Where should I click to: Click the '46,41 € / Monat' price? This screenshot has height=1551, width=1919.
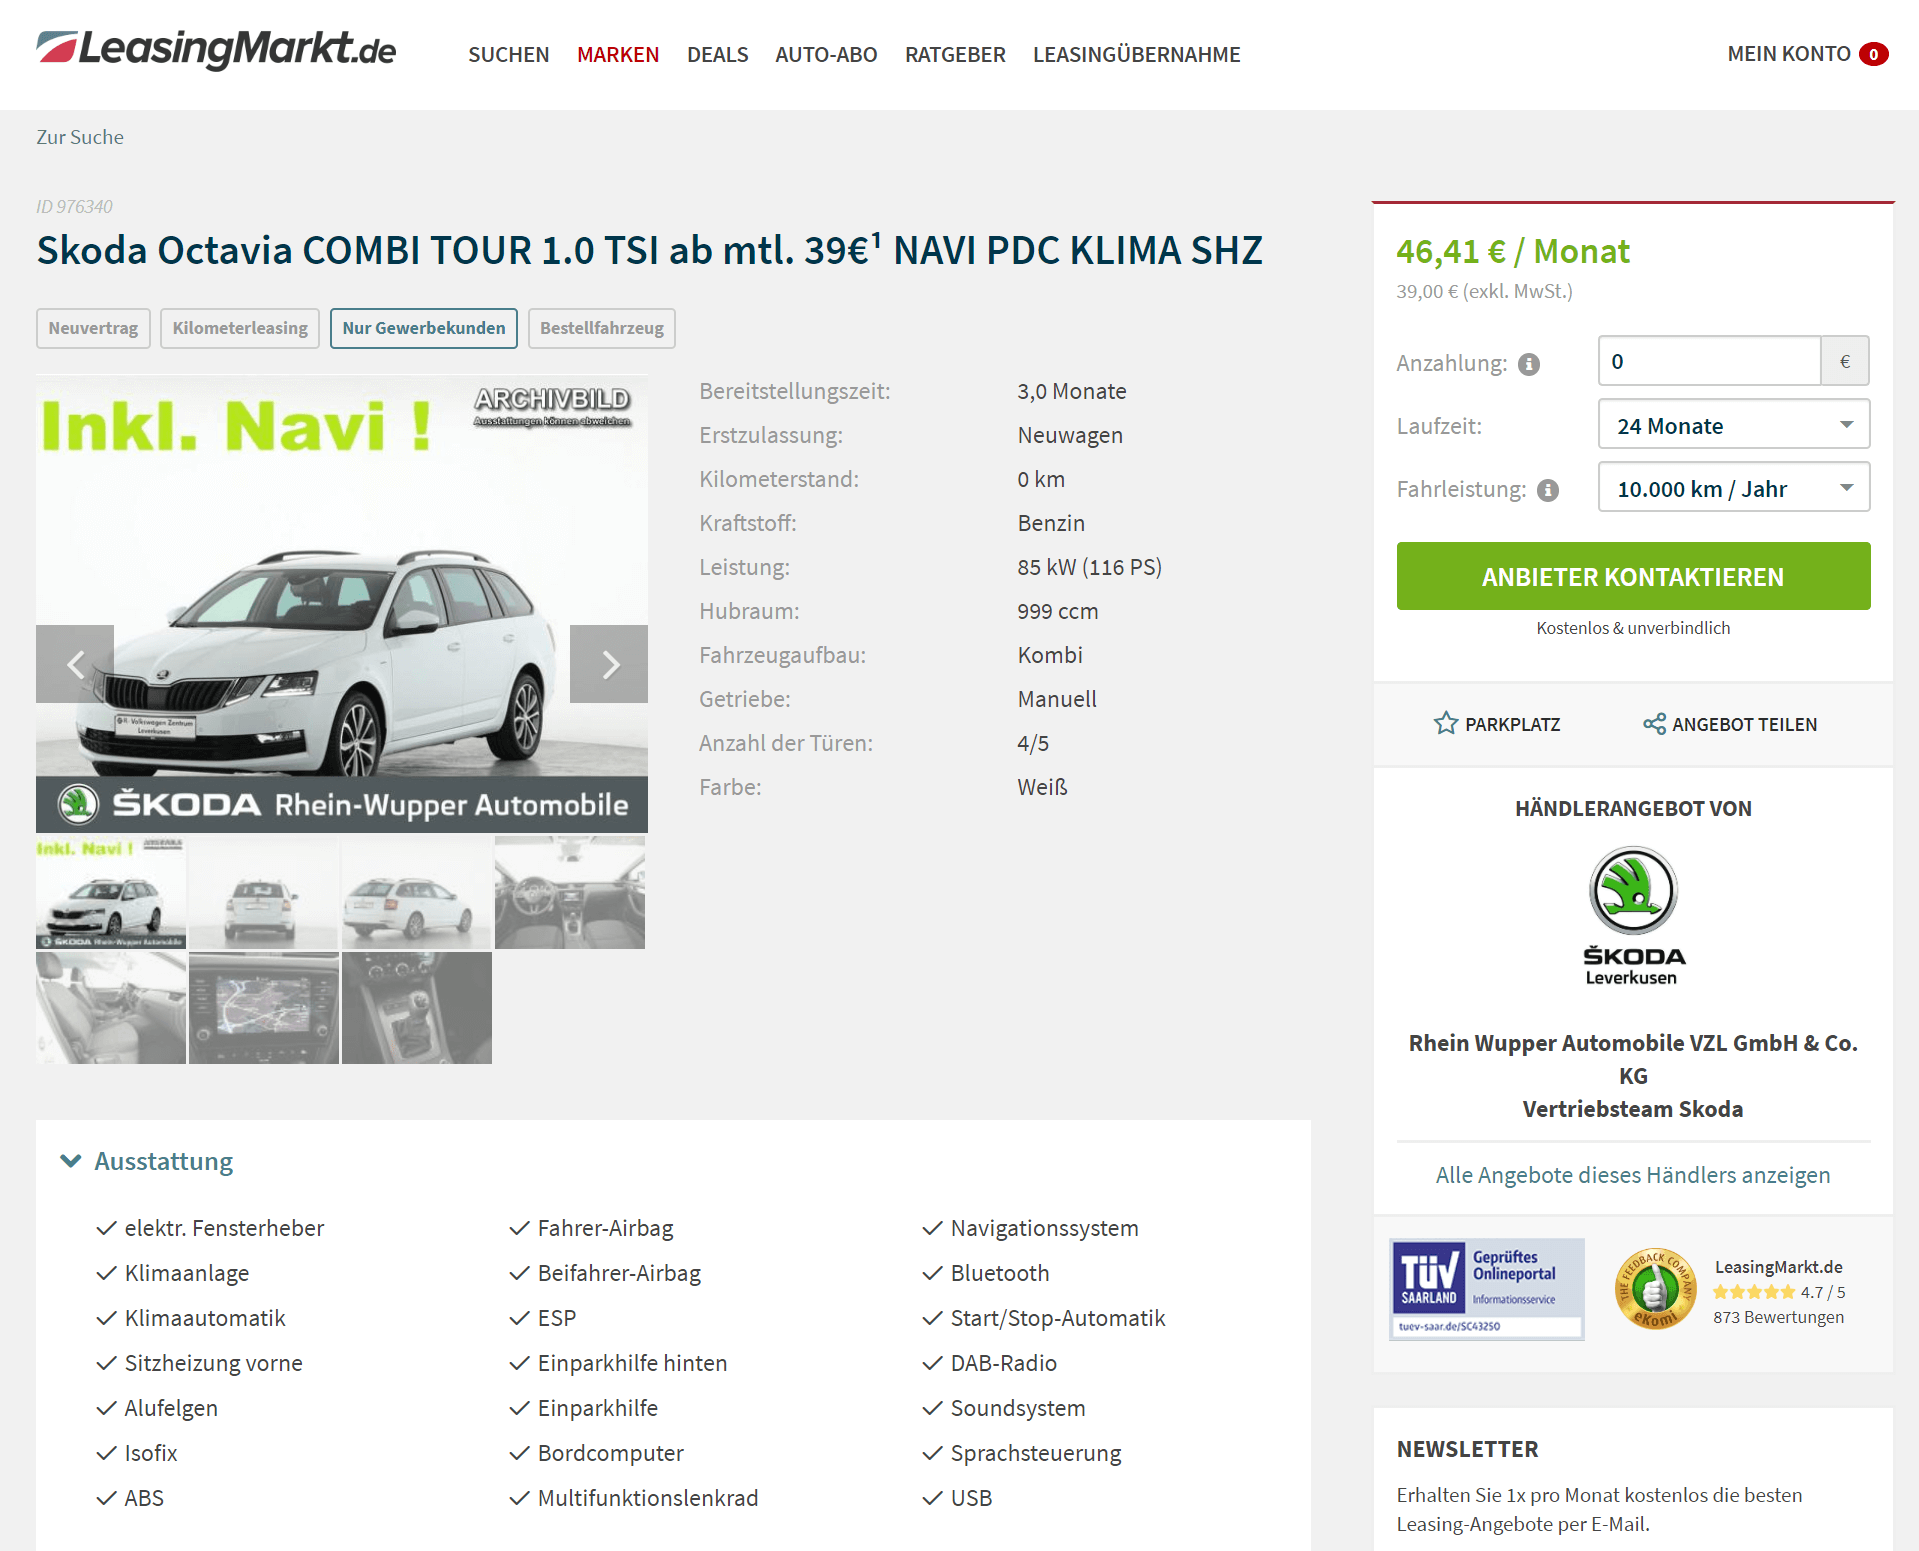(1512, 251)
